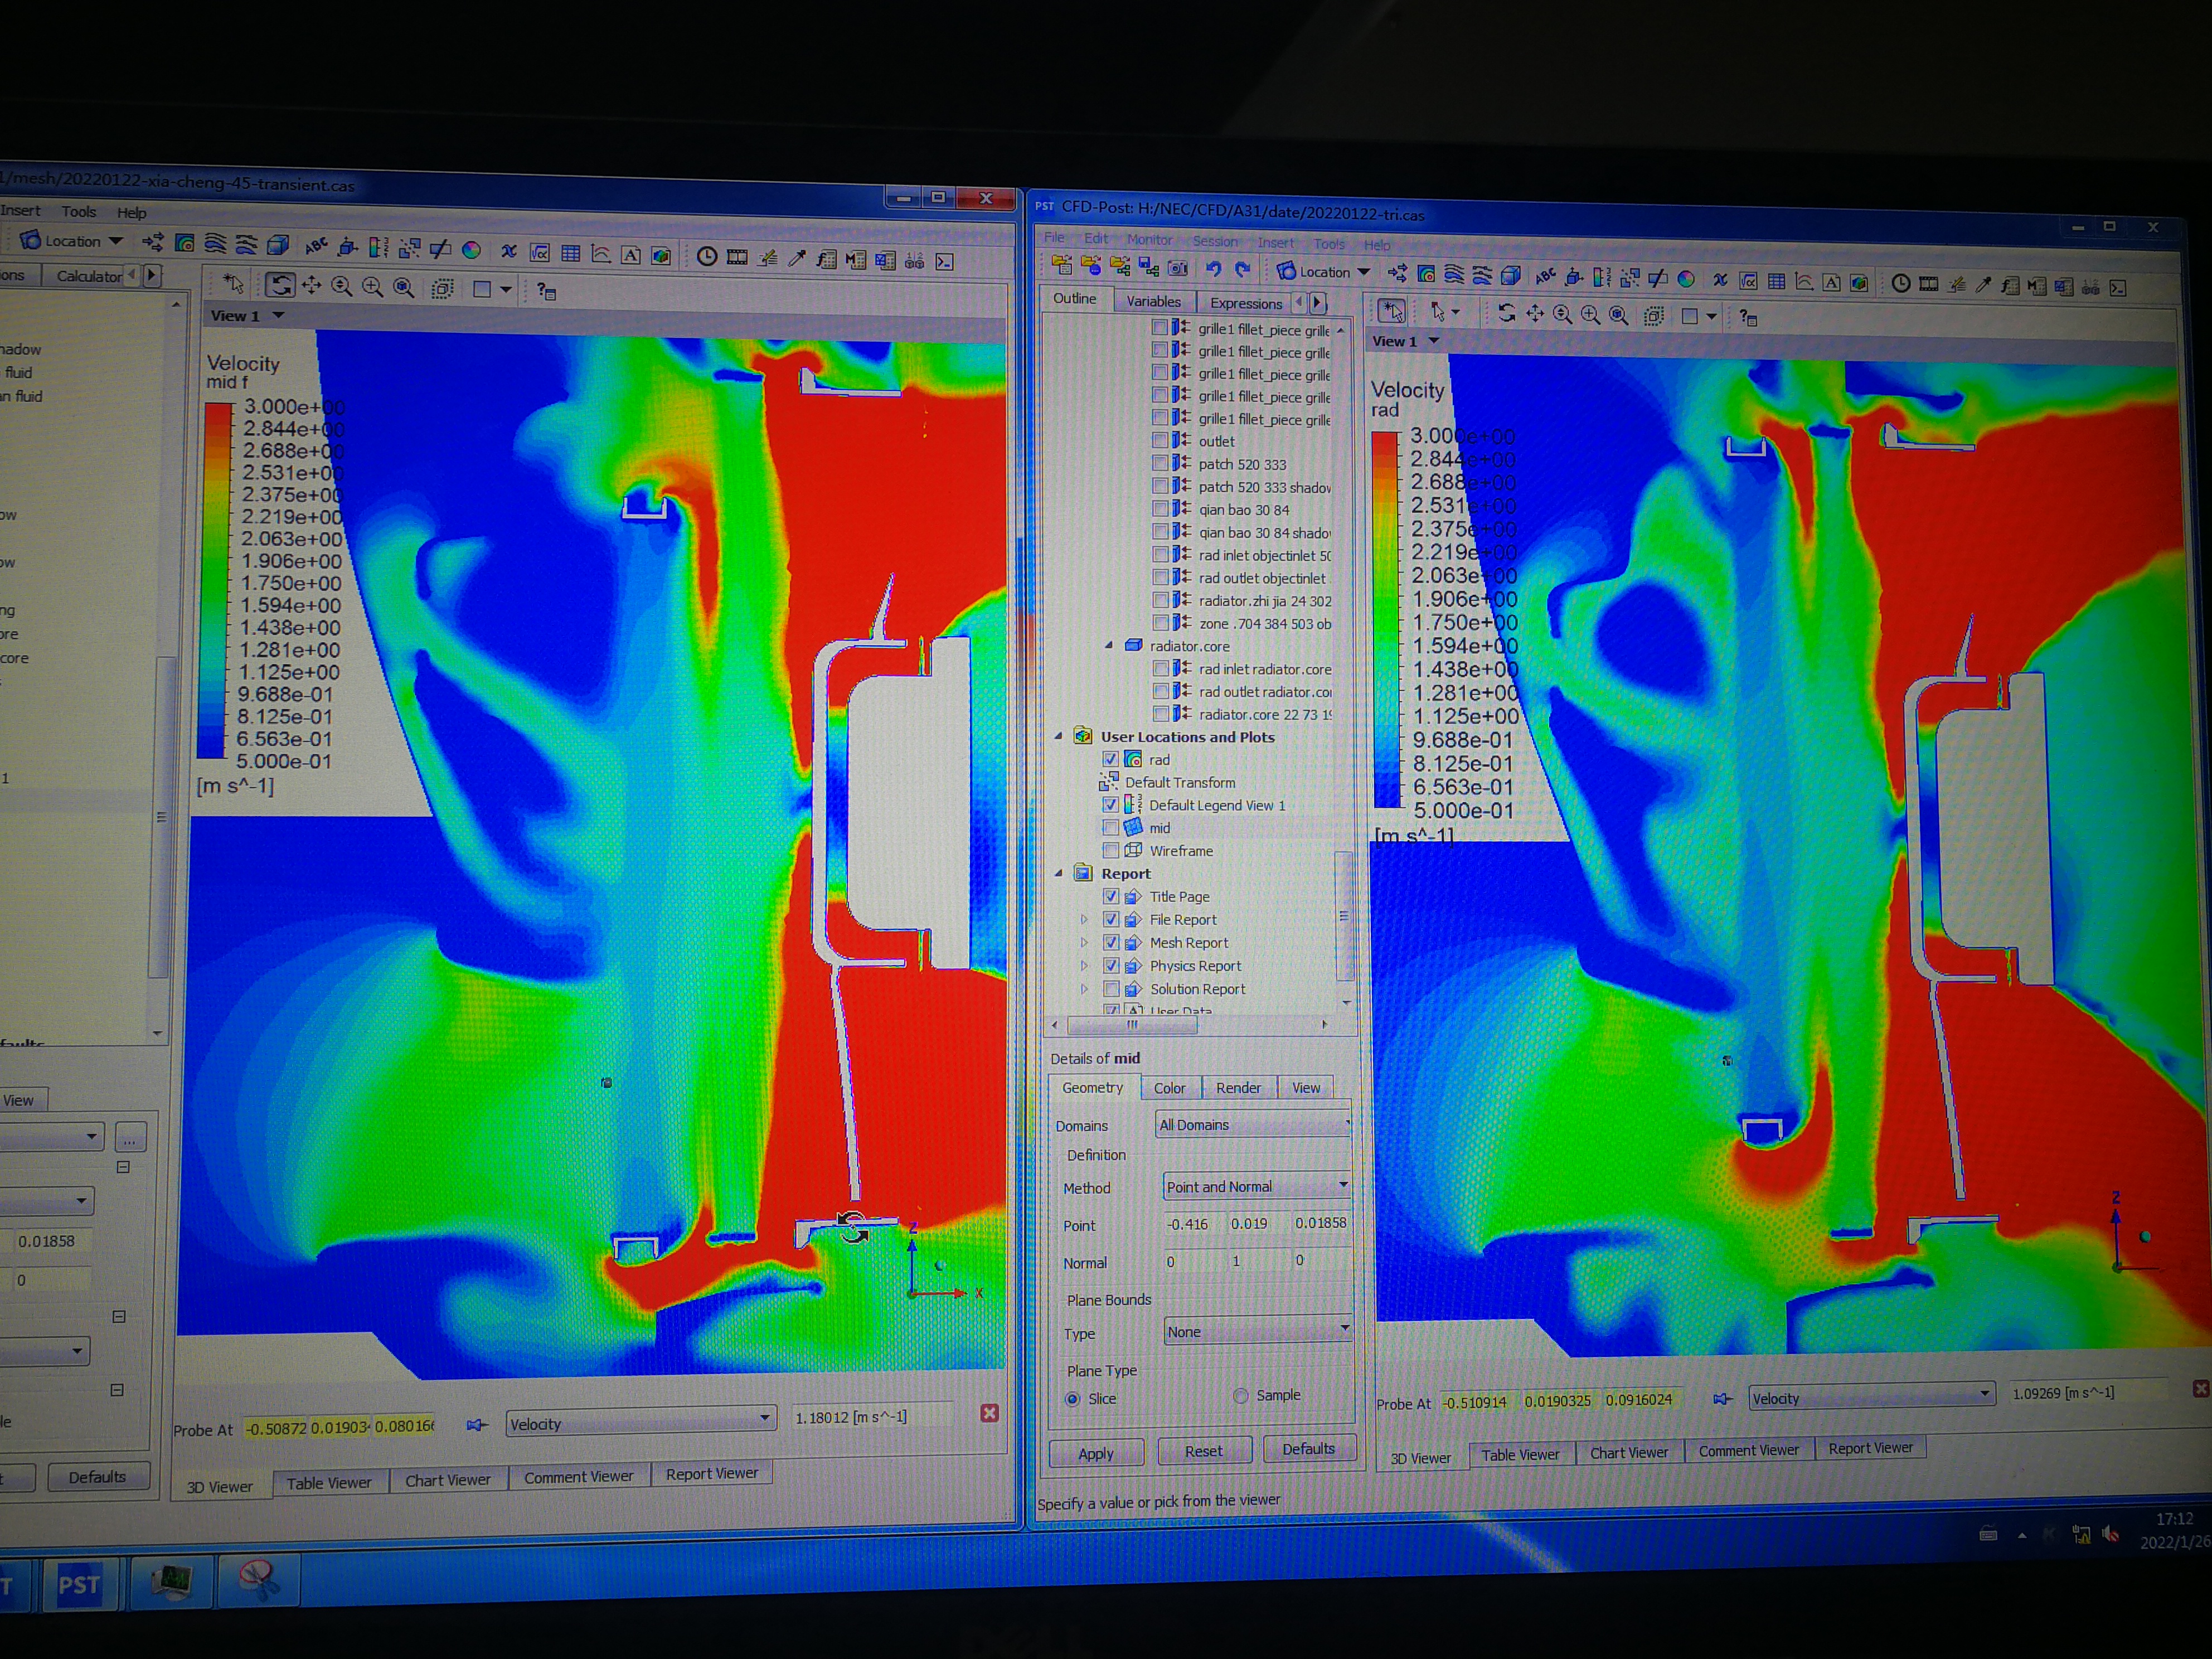Enable the Wireframe checkbox
This screenshot has height=1659, width=2212.
[1110, 850]
